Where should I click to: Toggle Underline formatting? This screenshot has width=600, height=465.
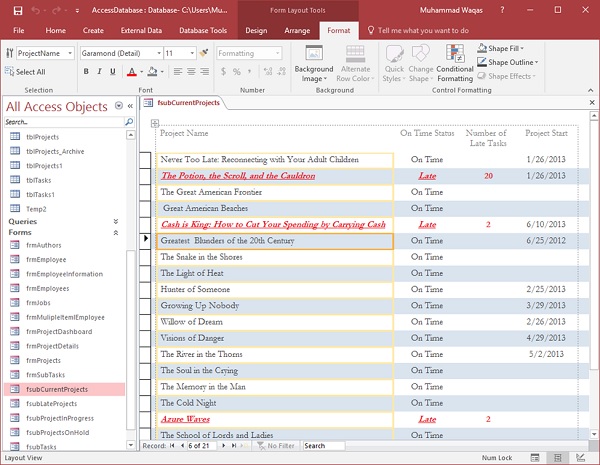click(114, 72)
